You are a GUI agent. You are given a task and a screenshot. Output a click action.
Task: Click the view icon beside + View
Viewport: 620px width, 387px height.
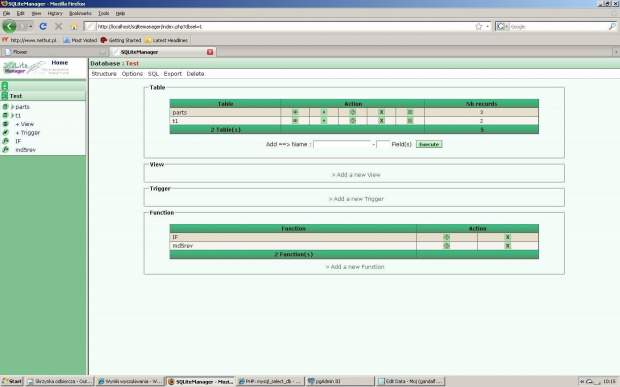tap(5, 124)
